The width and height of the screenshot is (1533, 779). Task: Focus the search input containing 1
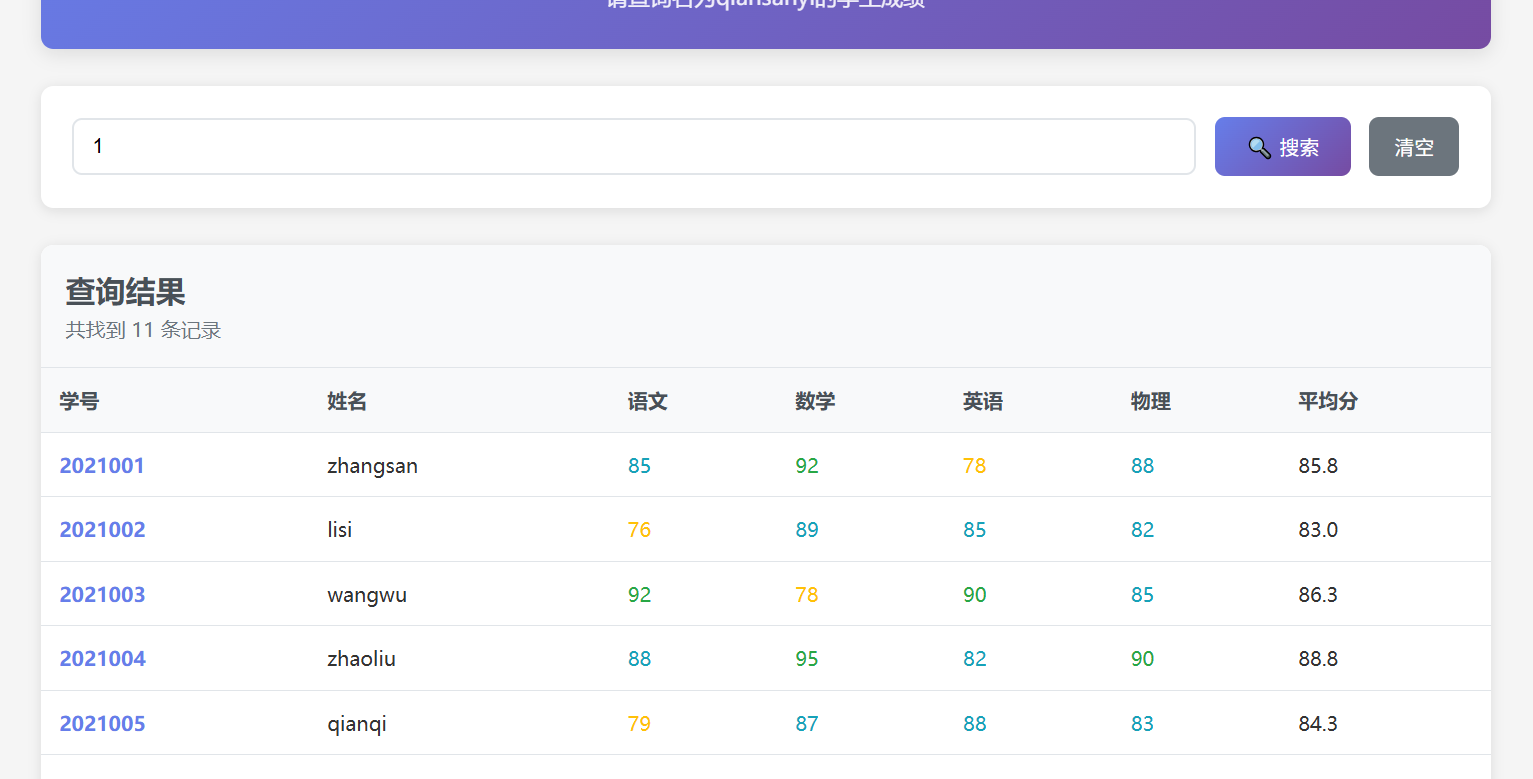634,146
